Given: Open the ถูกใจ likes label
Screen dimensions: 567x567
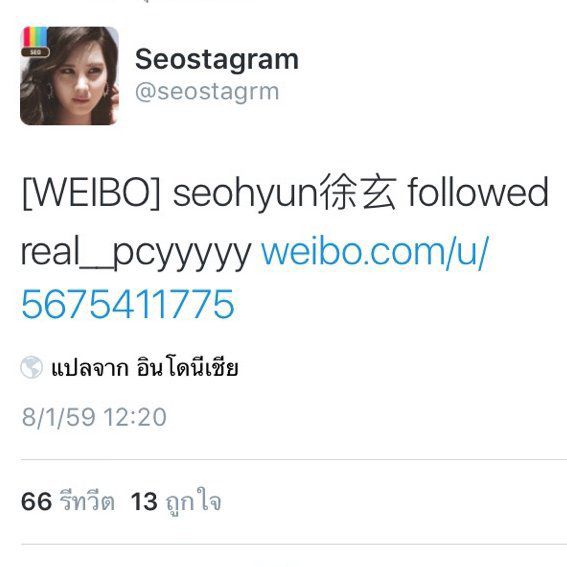Looking at the screenshot, I should 193,502.
